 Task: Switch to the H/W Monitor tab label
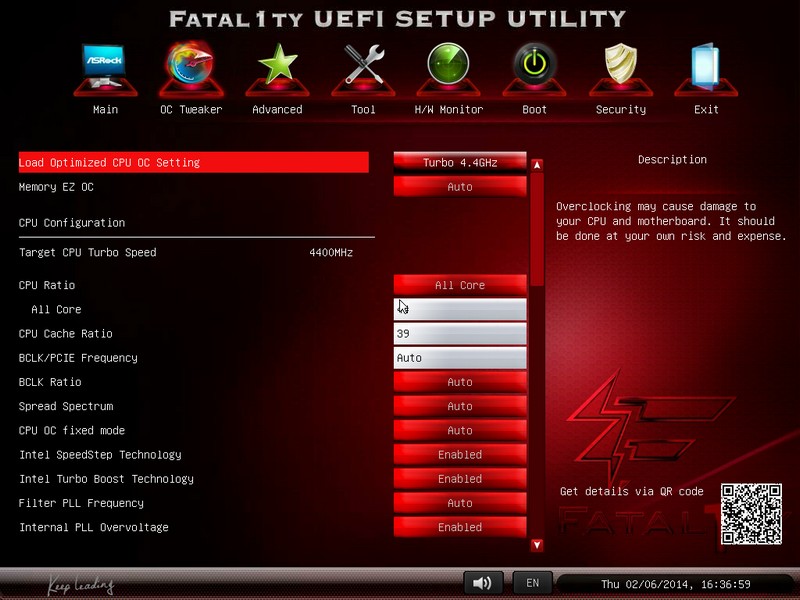pos(448,109)
